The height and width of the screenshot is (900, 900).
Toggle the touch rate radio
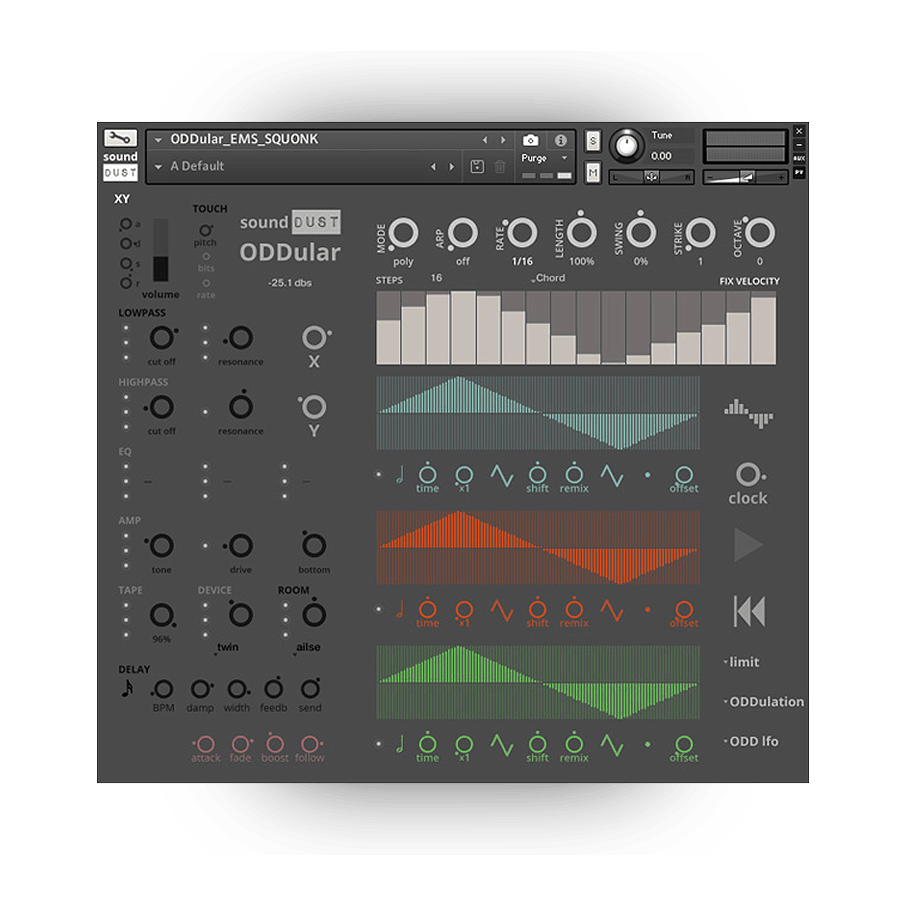[206, 283]
